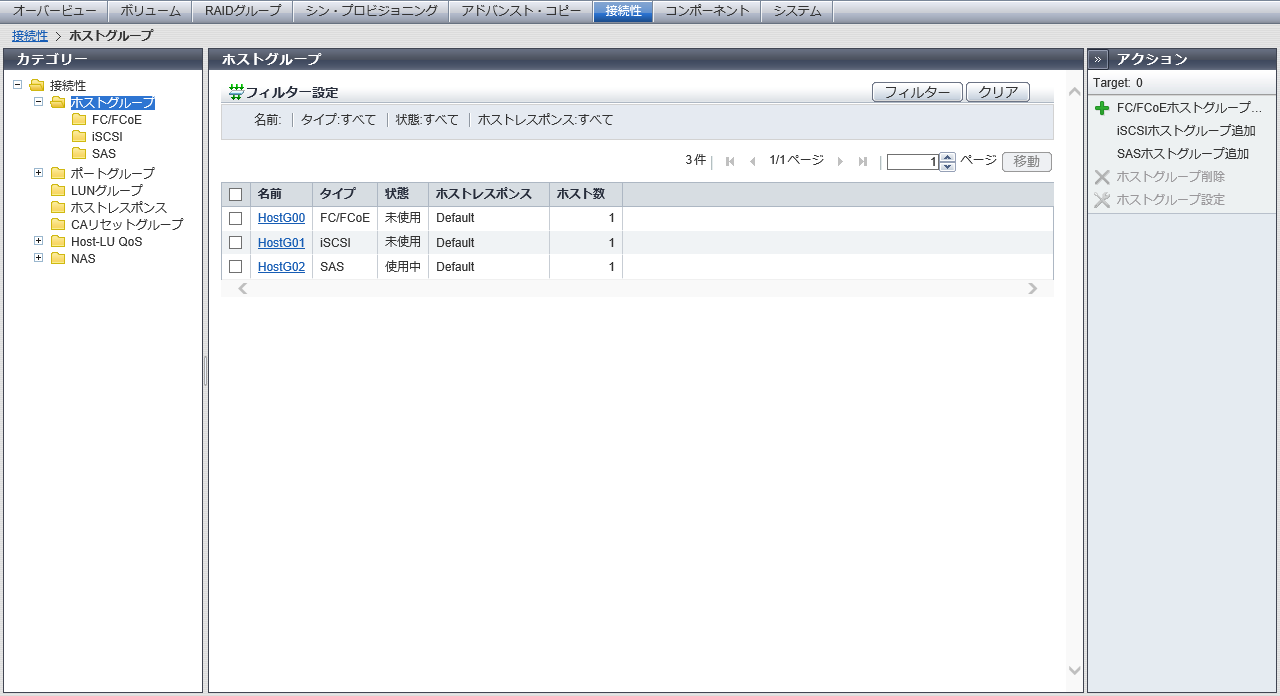This screenshot has height=696, width=1280.
Task: Click the iSCSI folder icon in tree
Action: click(79, 137)
